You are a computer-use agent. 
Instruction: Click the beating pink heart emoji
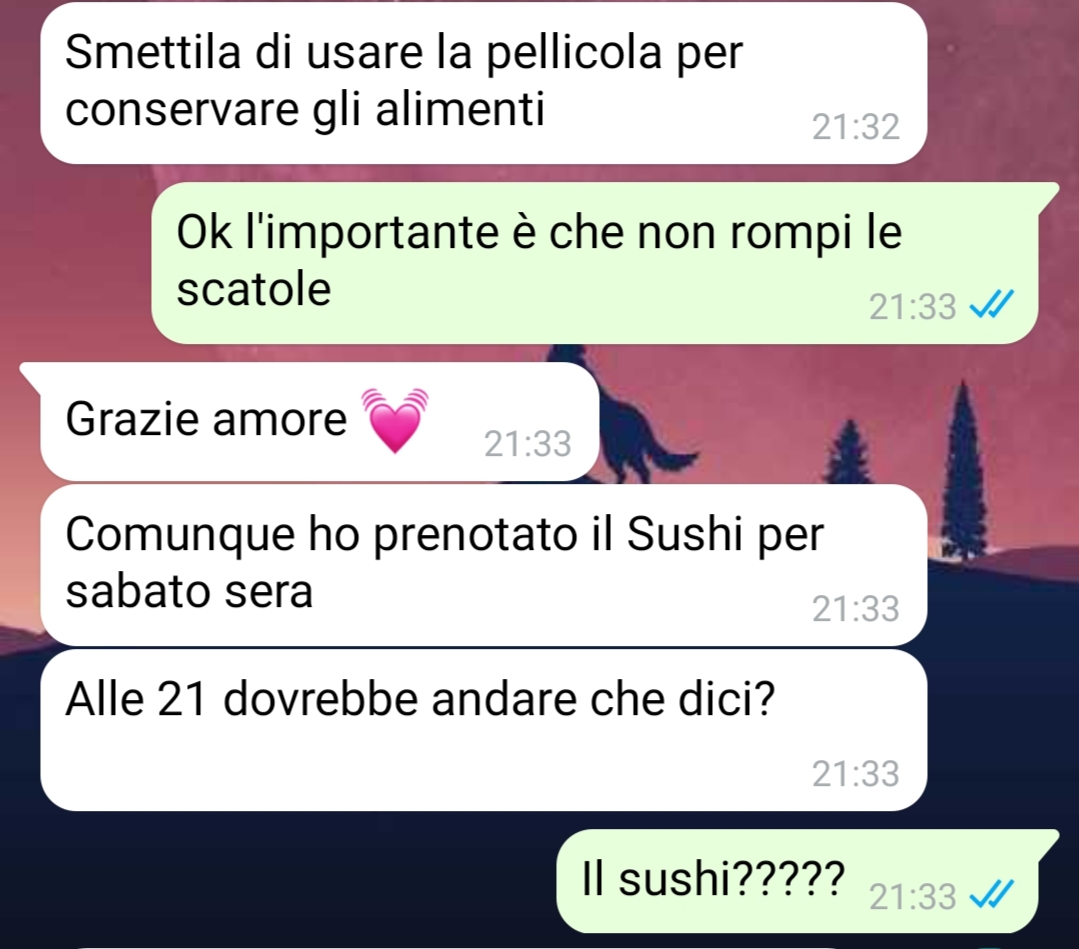pyautogui.click(x=395, y=420)
